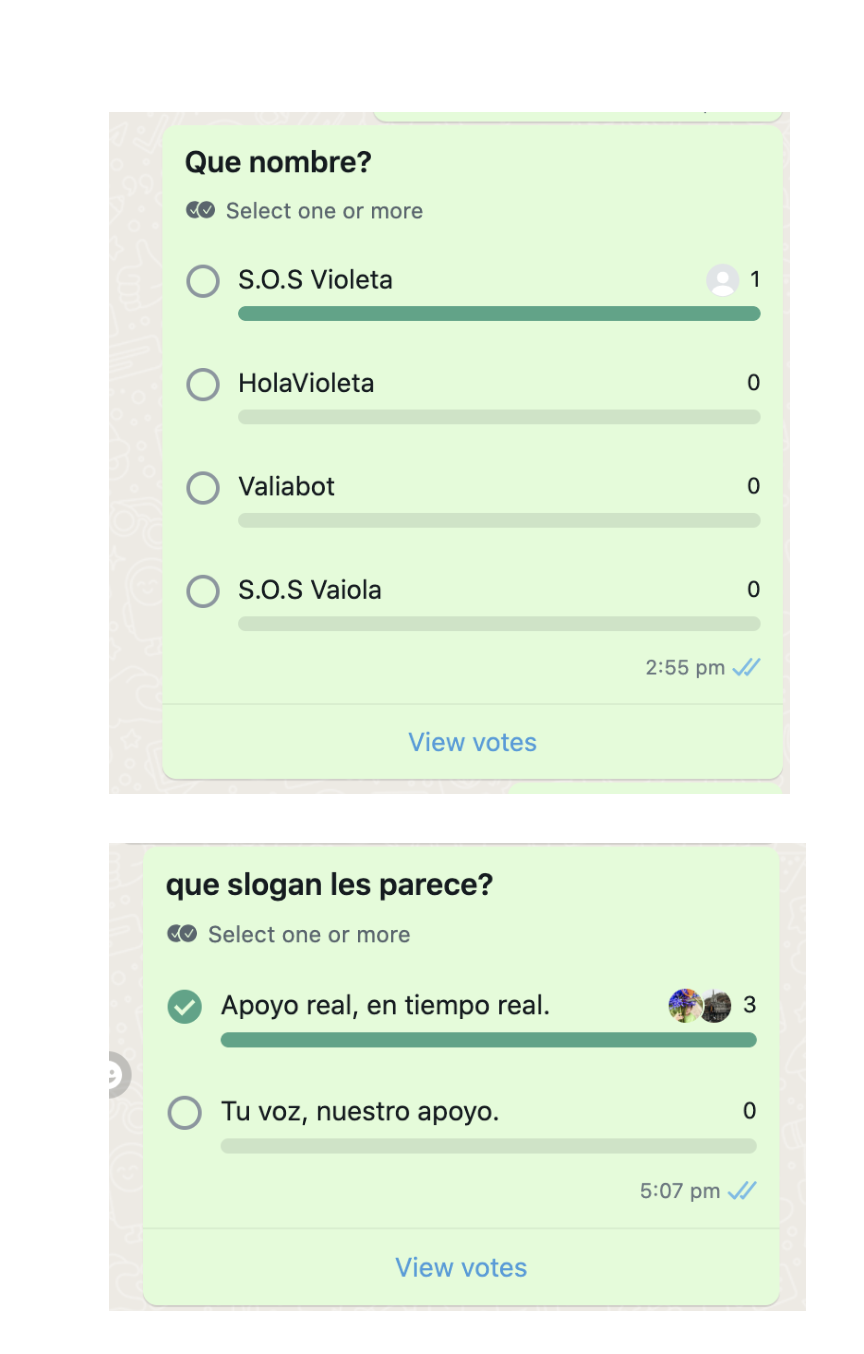Screen dimensions: 864x1354
Task: Select the S.O.S Violeta poll option
Action: [x=203, y=281]
